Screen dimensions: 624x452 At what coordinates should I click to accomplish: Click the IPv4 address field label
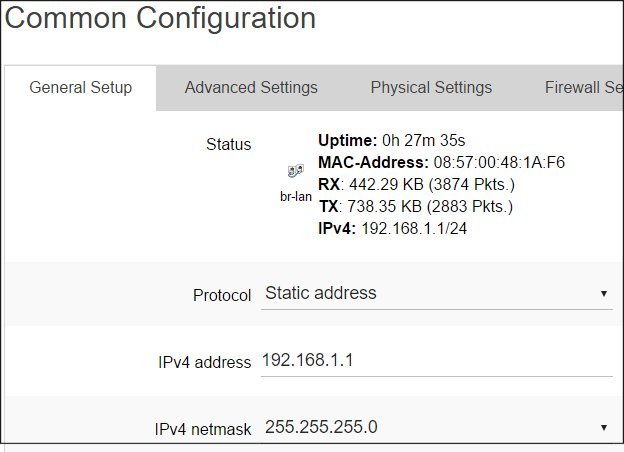click(x=205, y=362)
